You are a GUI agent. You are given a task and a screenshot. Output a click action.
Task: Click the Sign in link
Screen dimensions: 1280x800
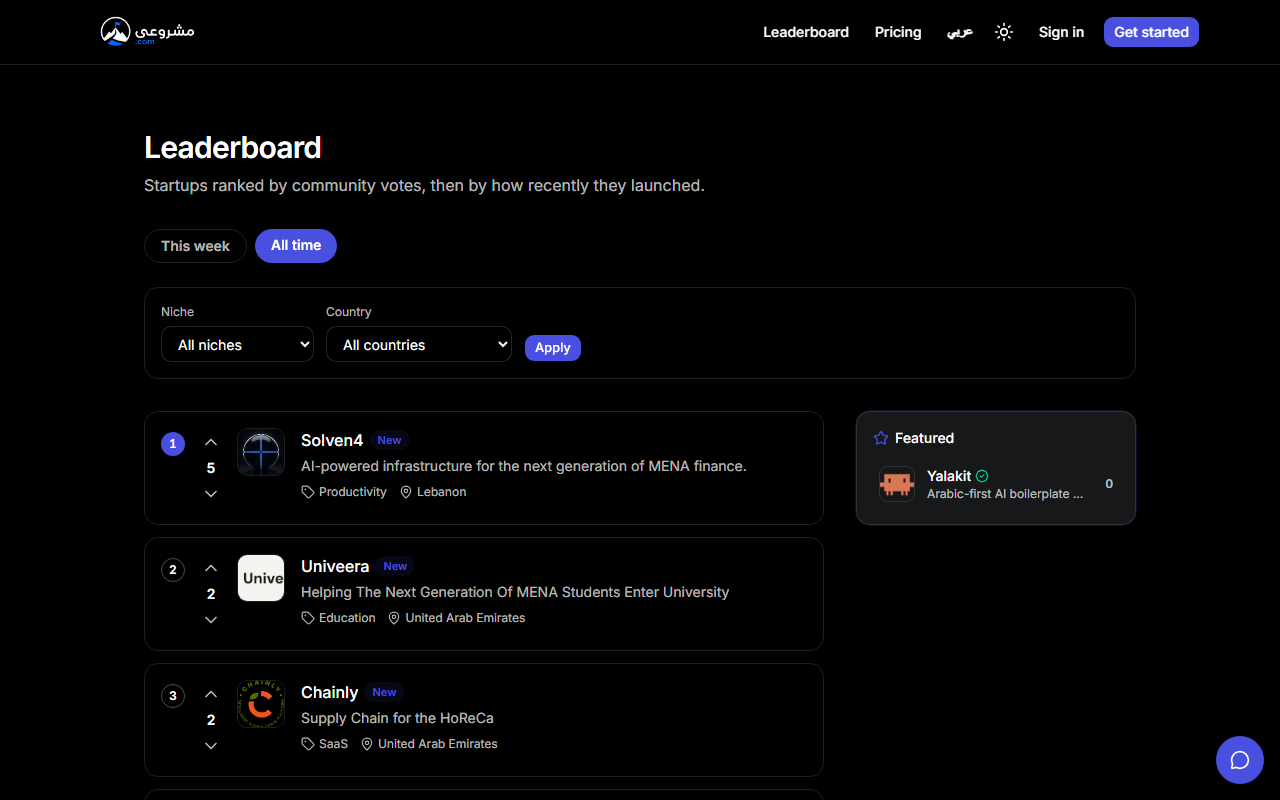[x=1061, y=32]
